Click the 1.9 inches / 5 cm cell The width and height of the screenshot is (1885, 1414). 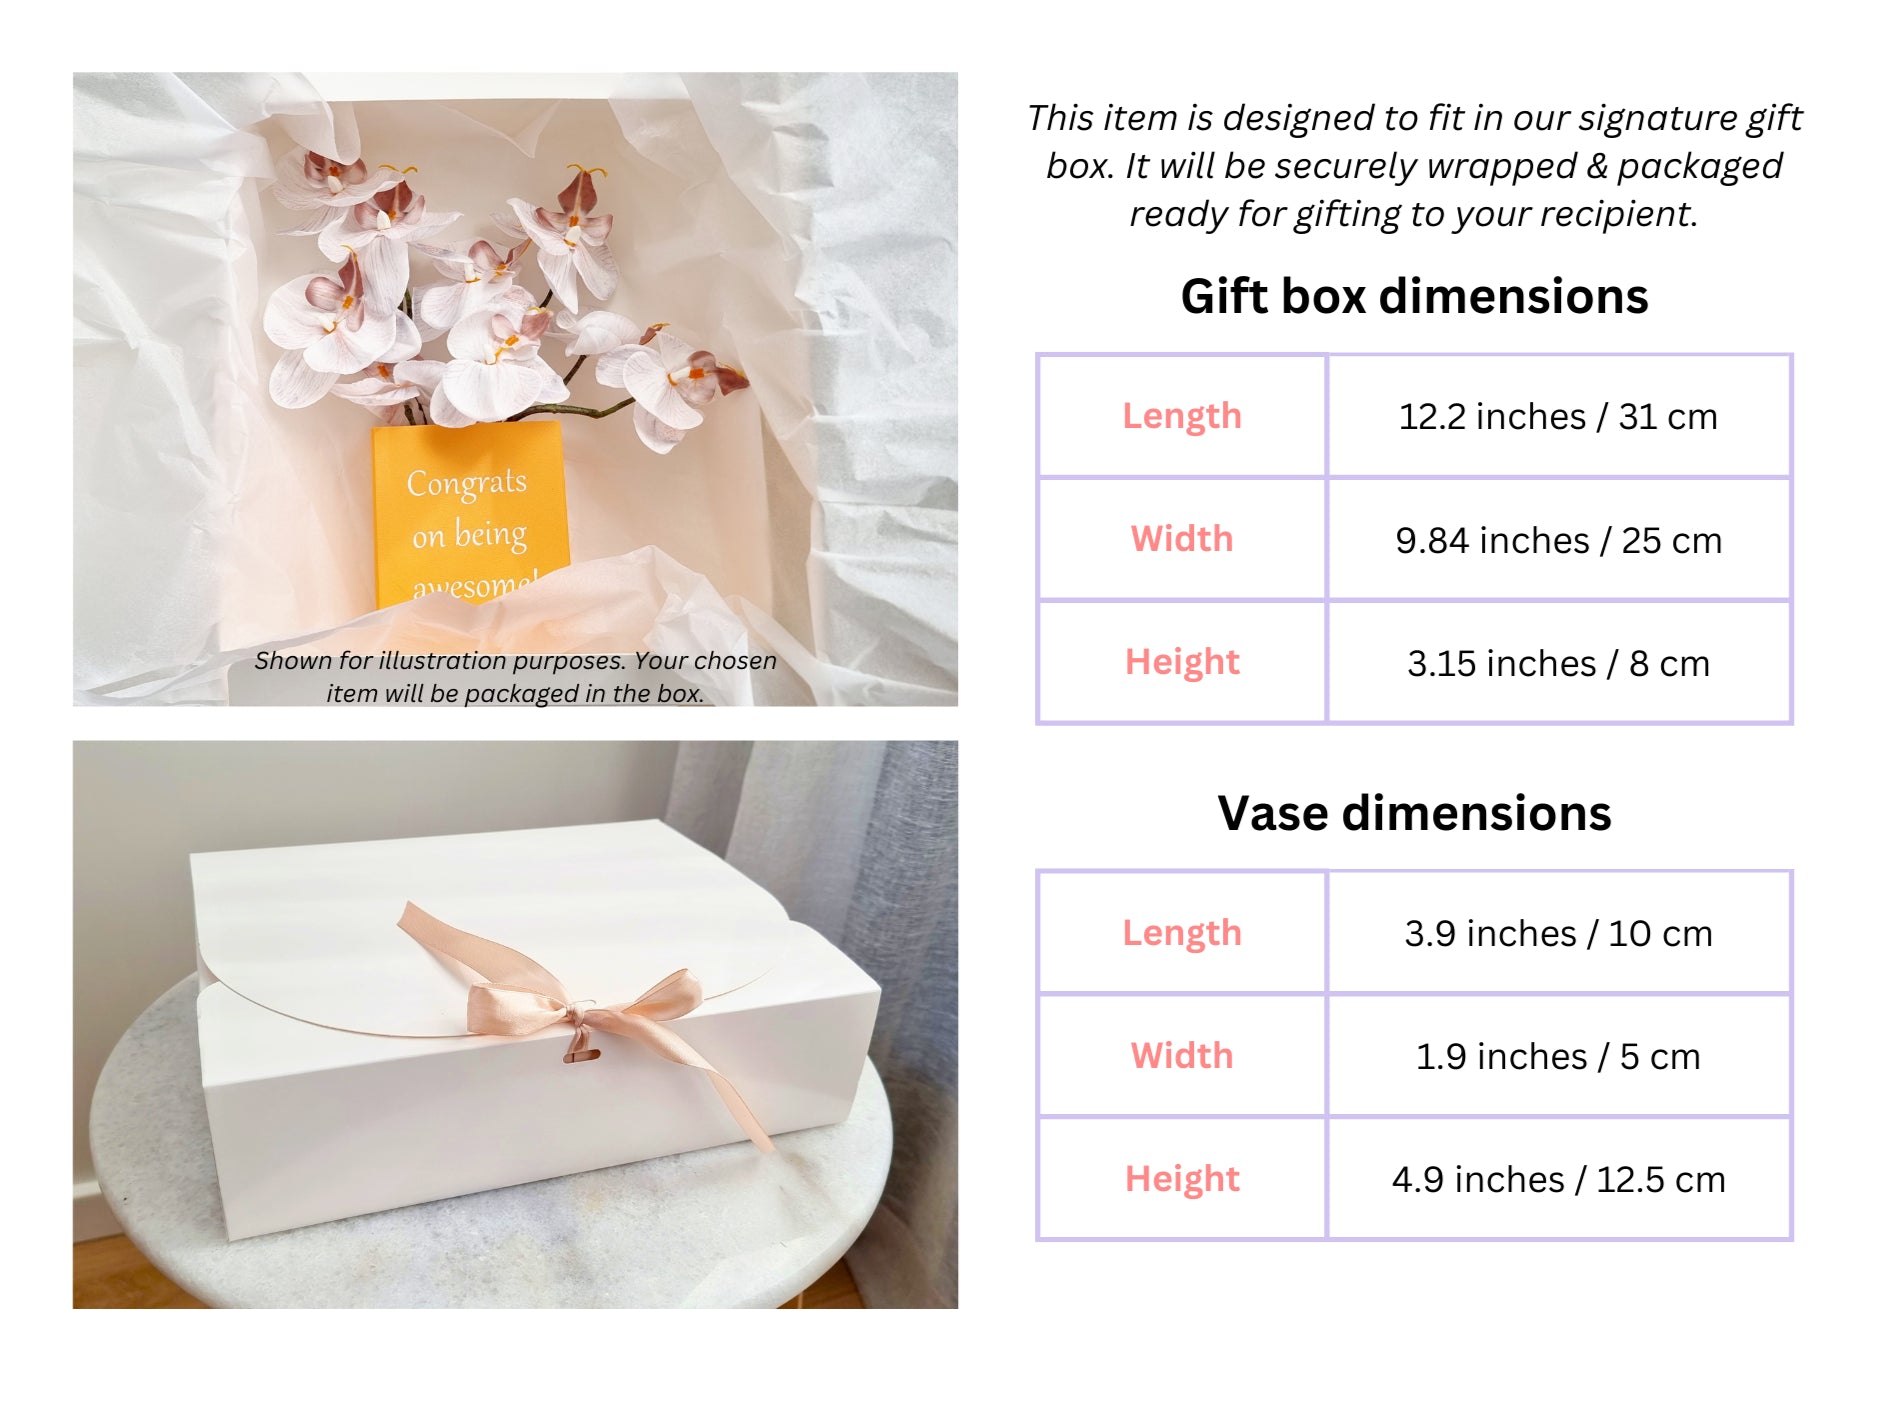1558,1056
